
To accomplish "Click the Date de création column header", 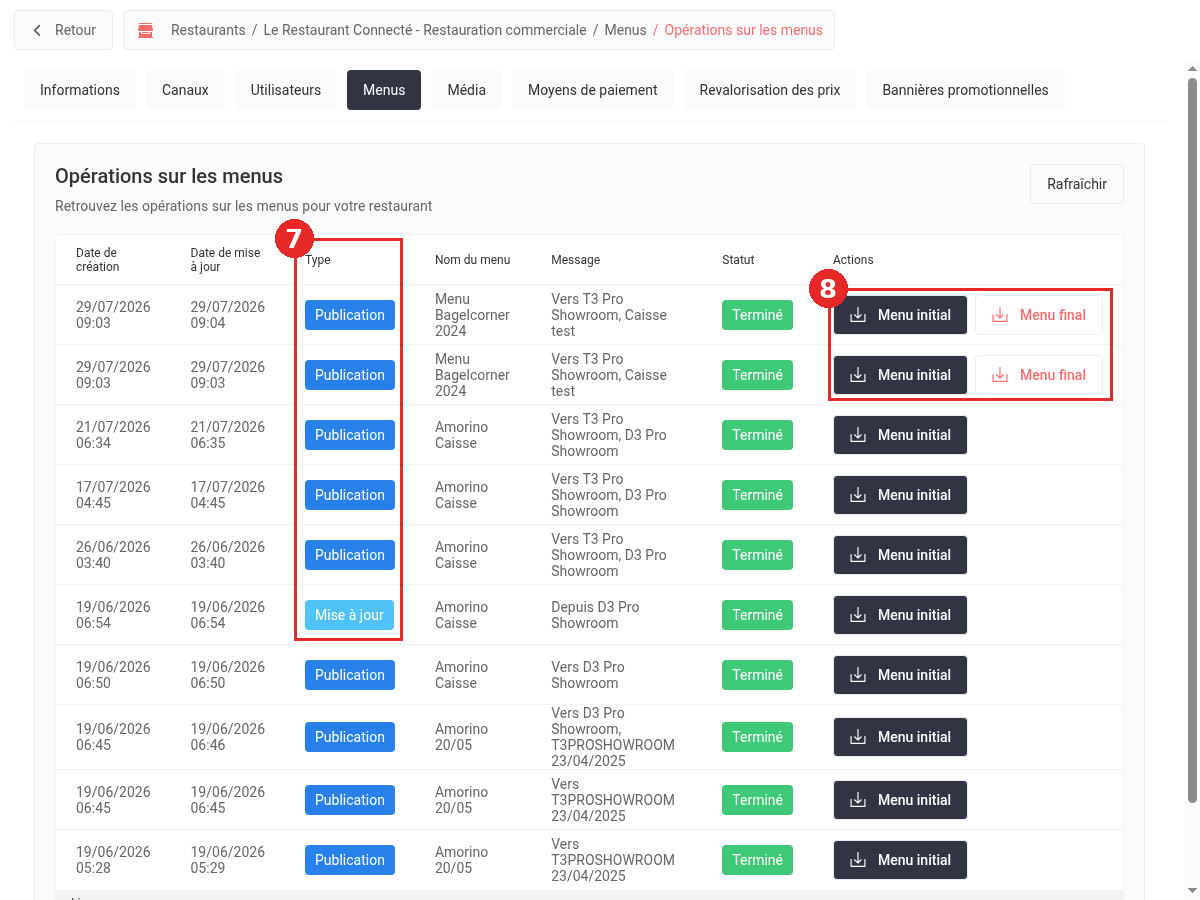I will coord(98,260).
